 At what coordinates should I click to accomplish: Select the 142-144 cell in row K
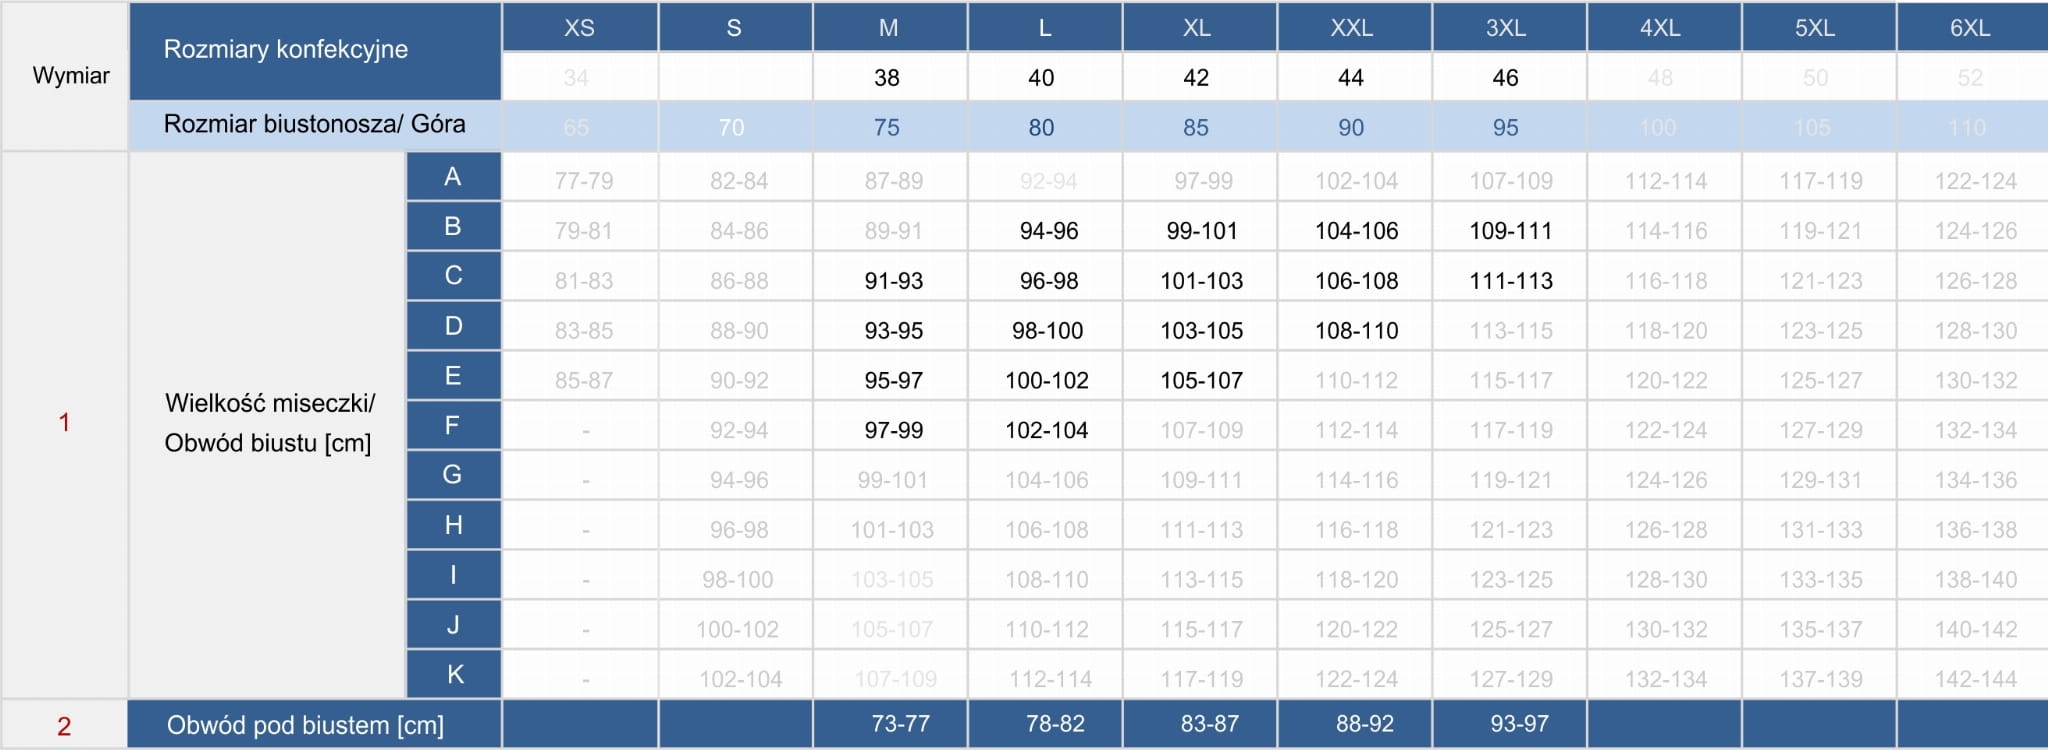tap(1975, 680)
